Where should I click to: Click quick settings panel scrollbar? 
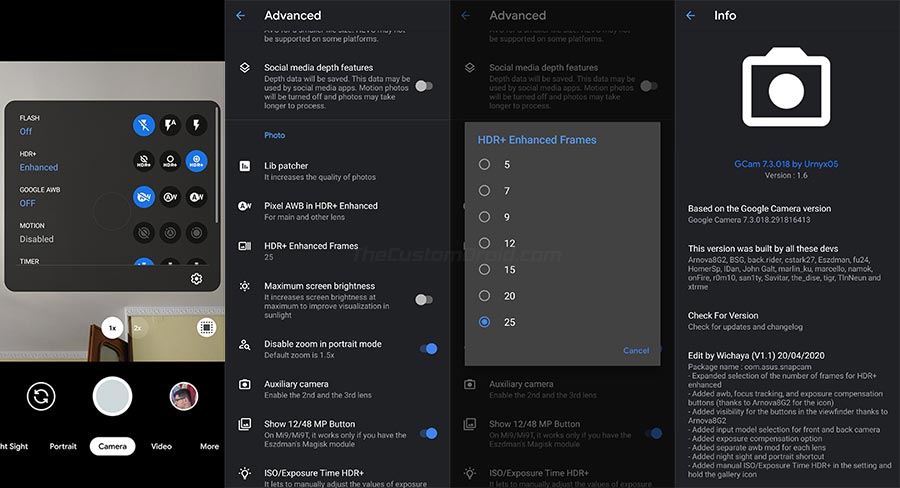click(x=216, y=165)
